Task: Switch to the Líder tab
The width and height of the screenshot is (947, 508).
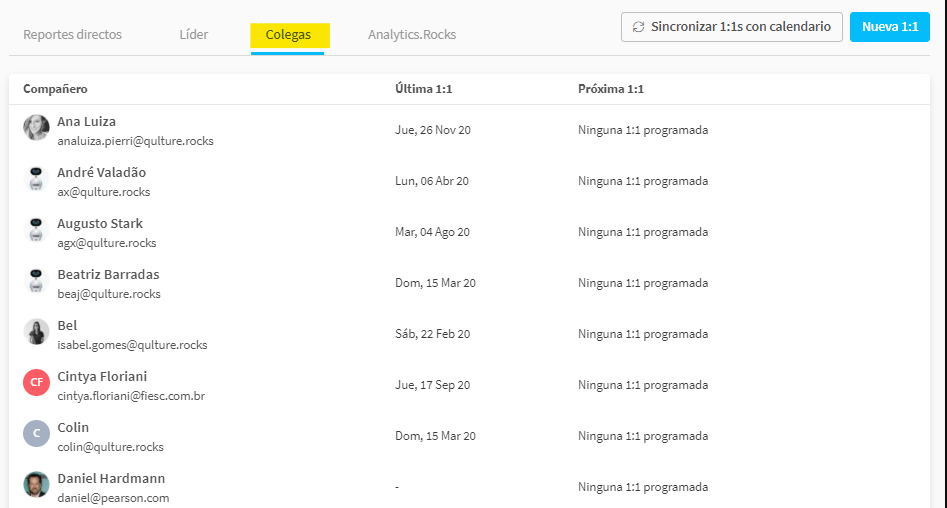Action: 194,34
